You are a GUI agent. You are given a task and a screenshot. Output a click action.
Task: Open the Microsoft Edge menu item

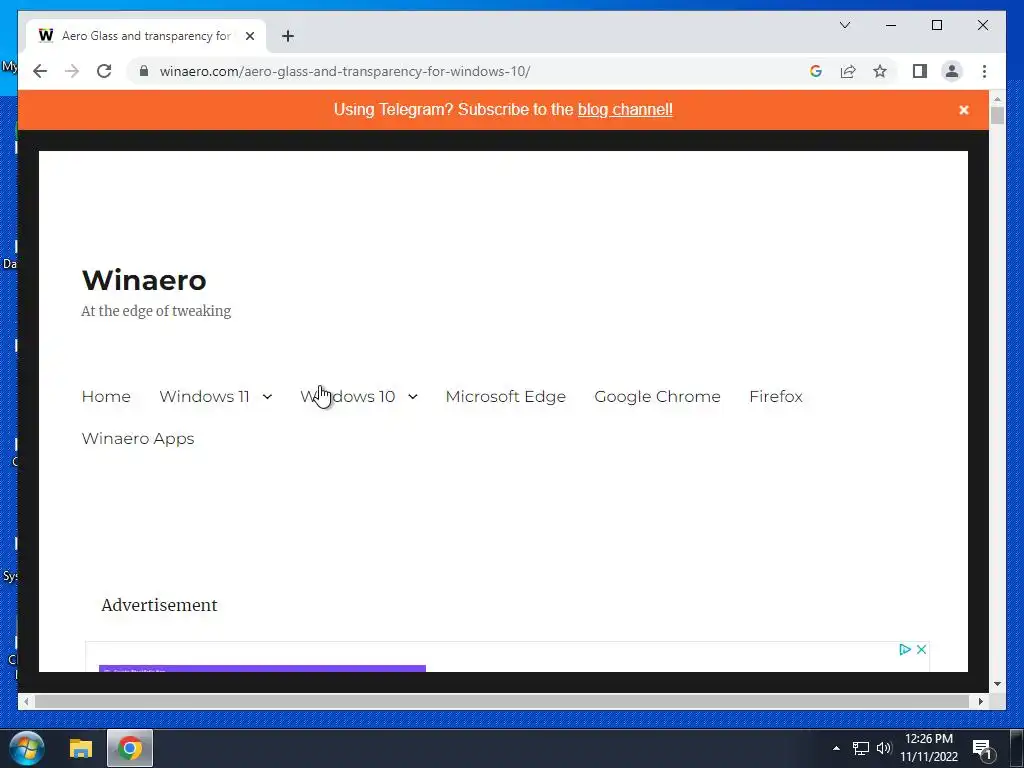click(x=505, y=396)
